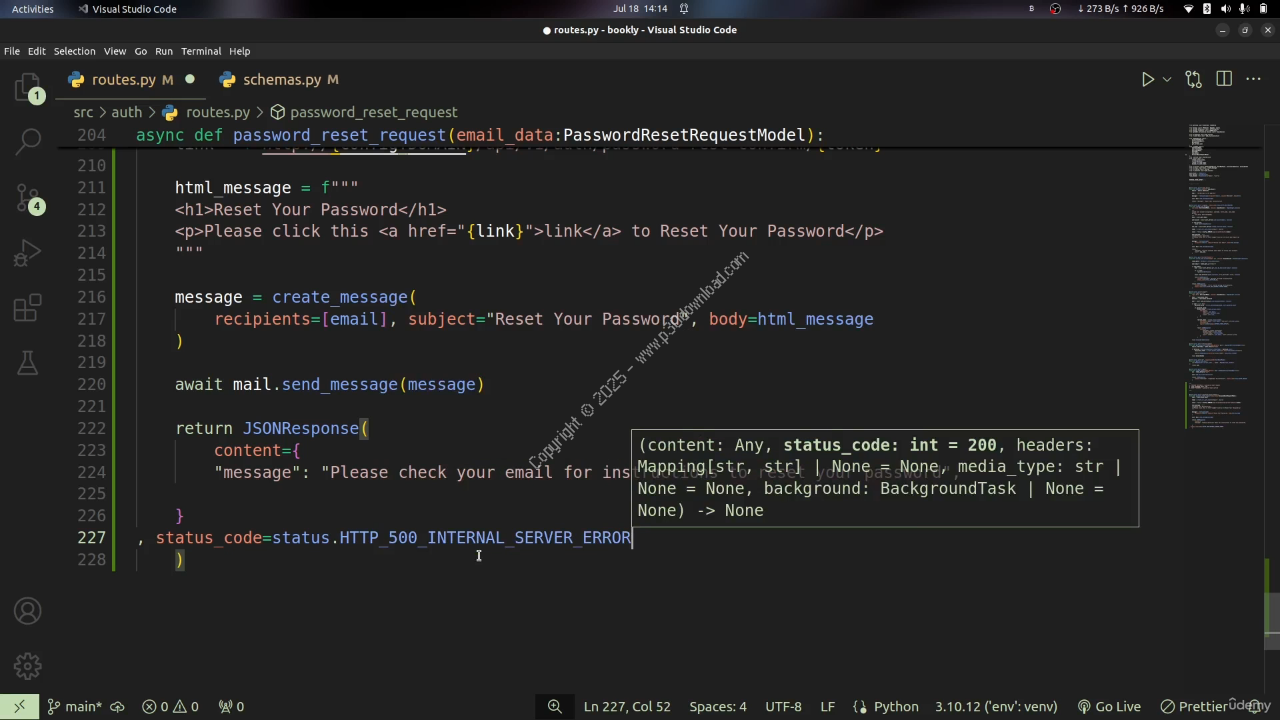
Task: Expand the run options arrow beside the play button
Action: coord(1167,79)
